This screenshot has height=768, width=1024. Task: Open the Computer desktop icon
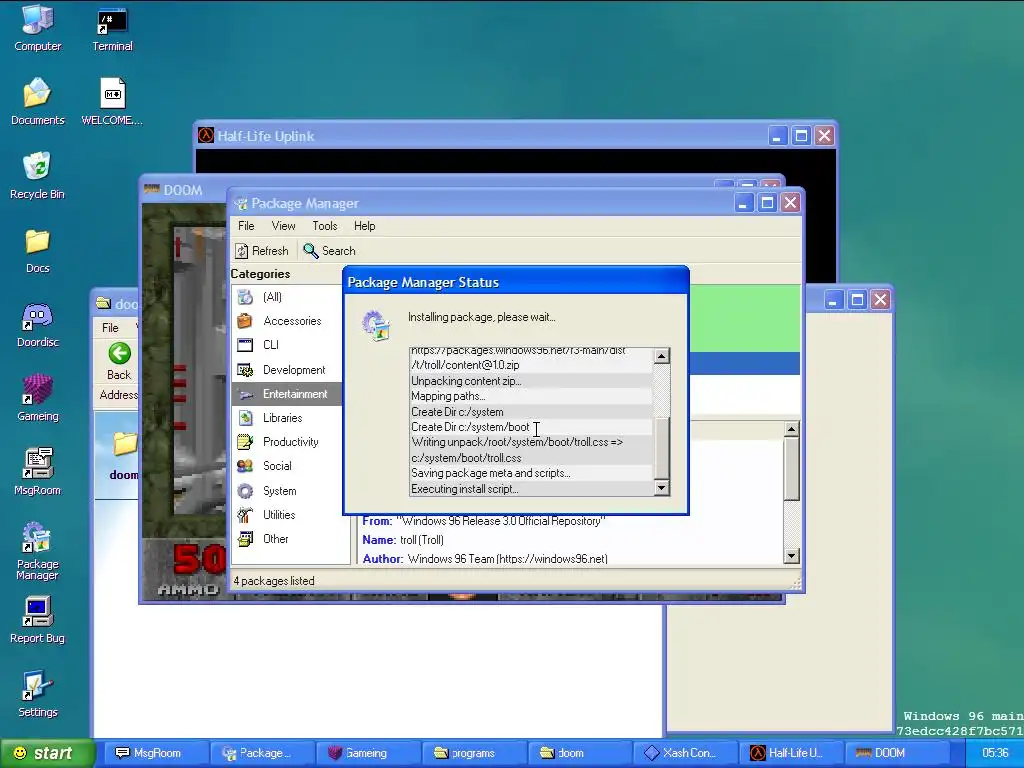(x=37, y=28)
